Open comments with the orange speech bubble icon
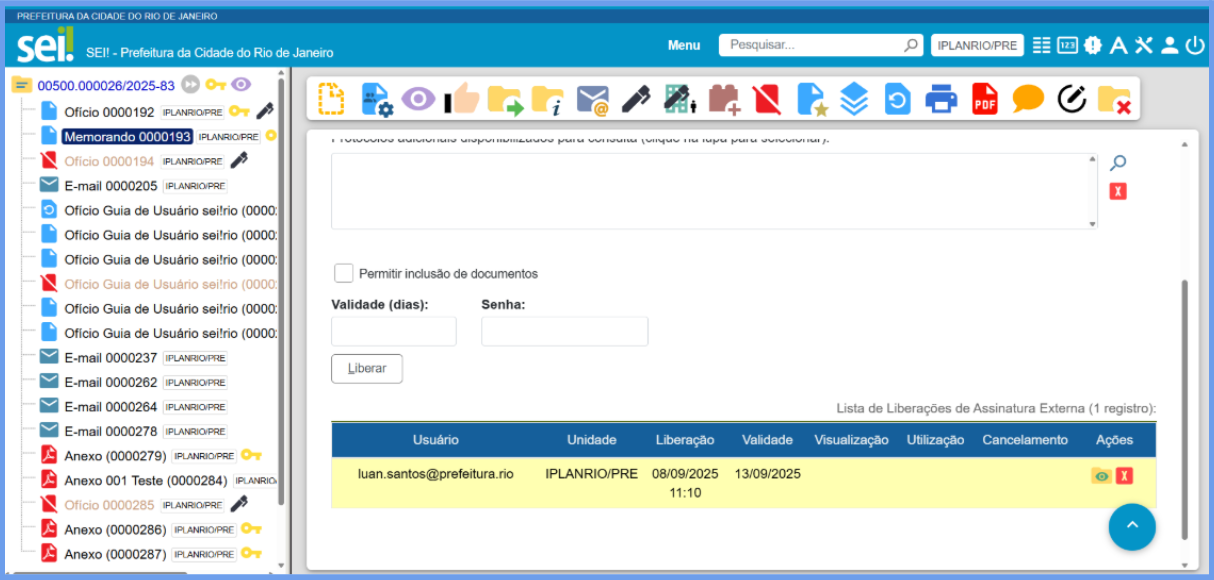The image size is (1214, 580). click(x=1028, y=99)
